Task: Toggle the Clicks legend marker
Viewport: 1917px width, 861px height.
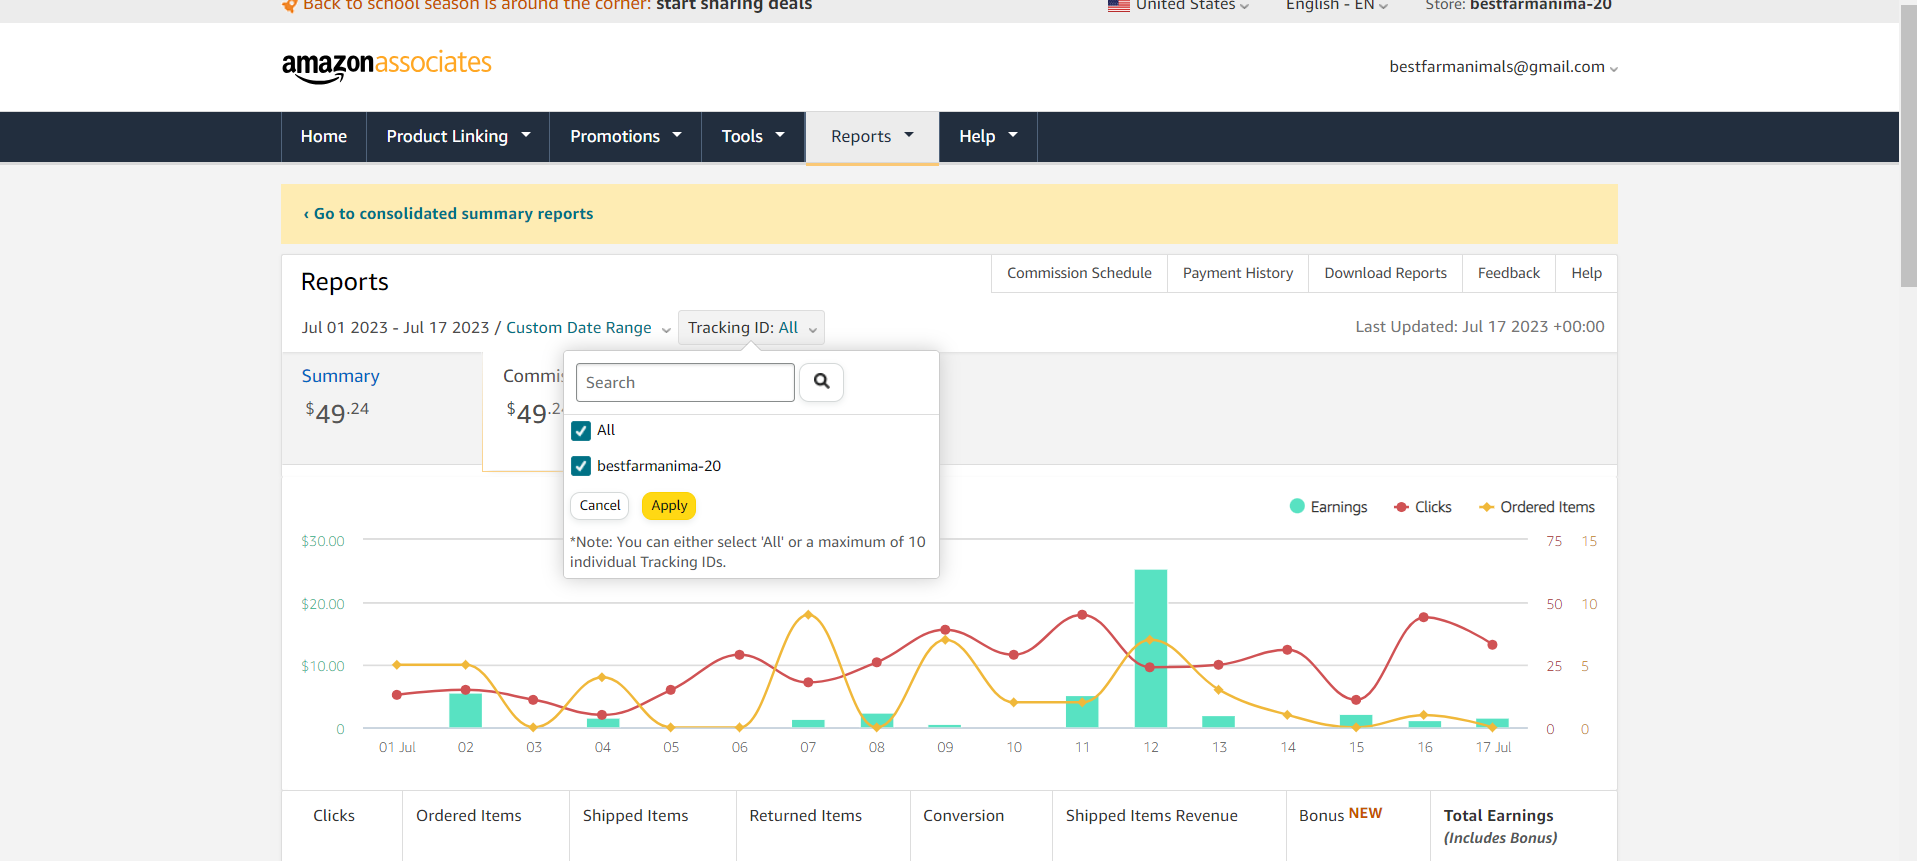Action: pos(1402,507)
